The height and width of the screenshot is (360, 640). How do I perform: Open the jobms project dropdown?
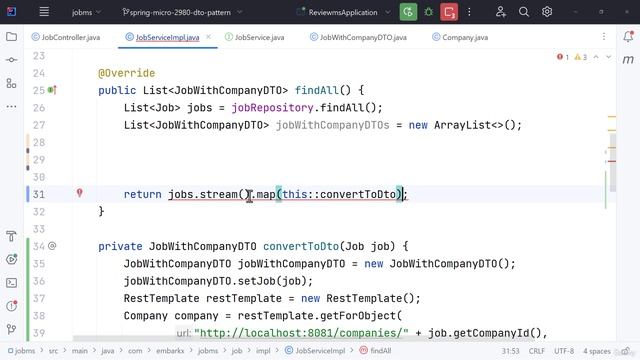pyautogui.click(x=86, y=12)
